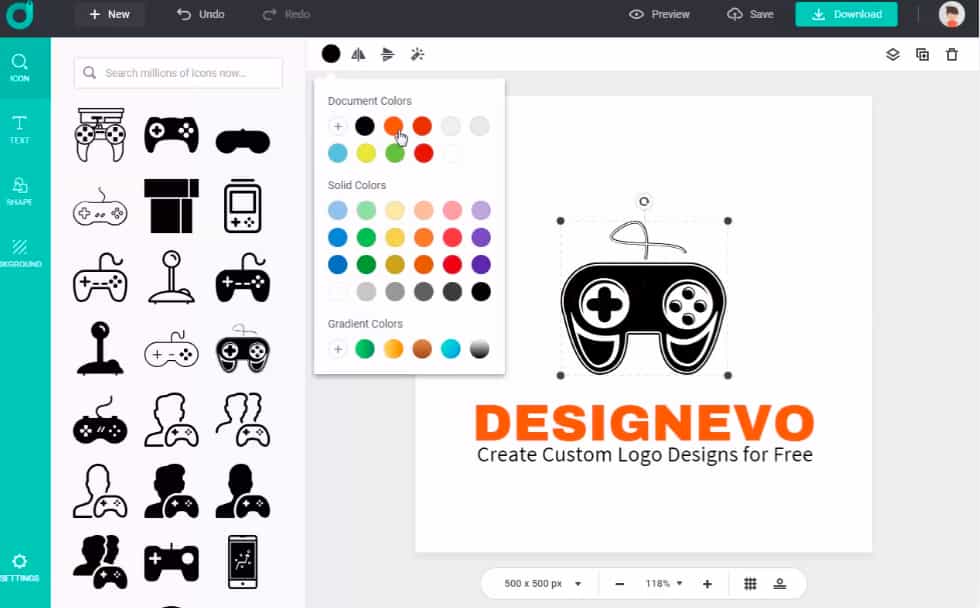Toggle the alignment guide button beside the grid
This screenshot has width=980, height=608.
779,584
